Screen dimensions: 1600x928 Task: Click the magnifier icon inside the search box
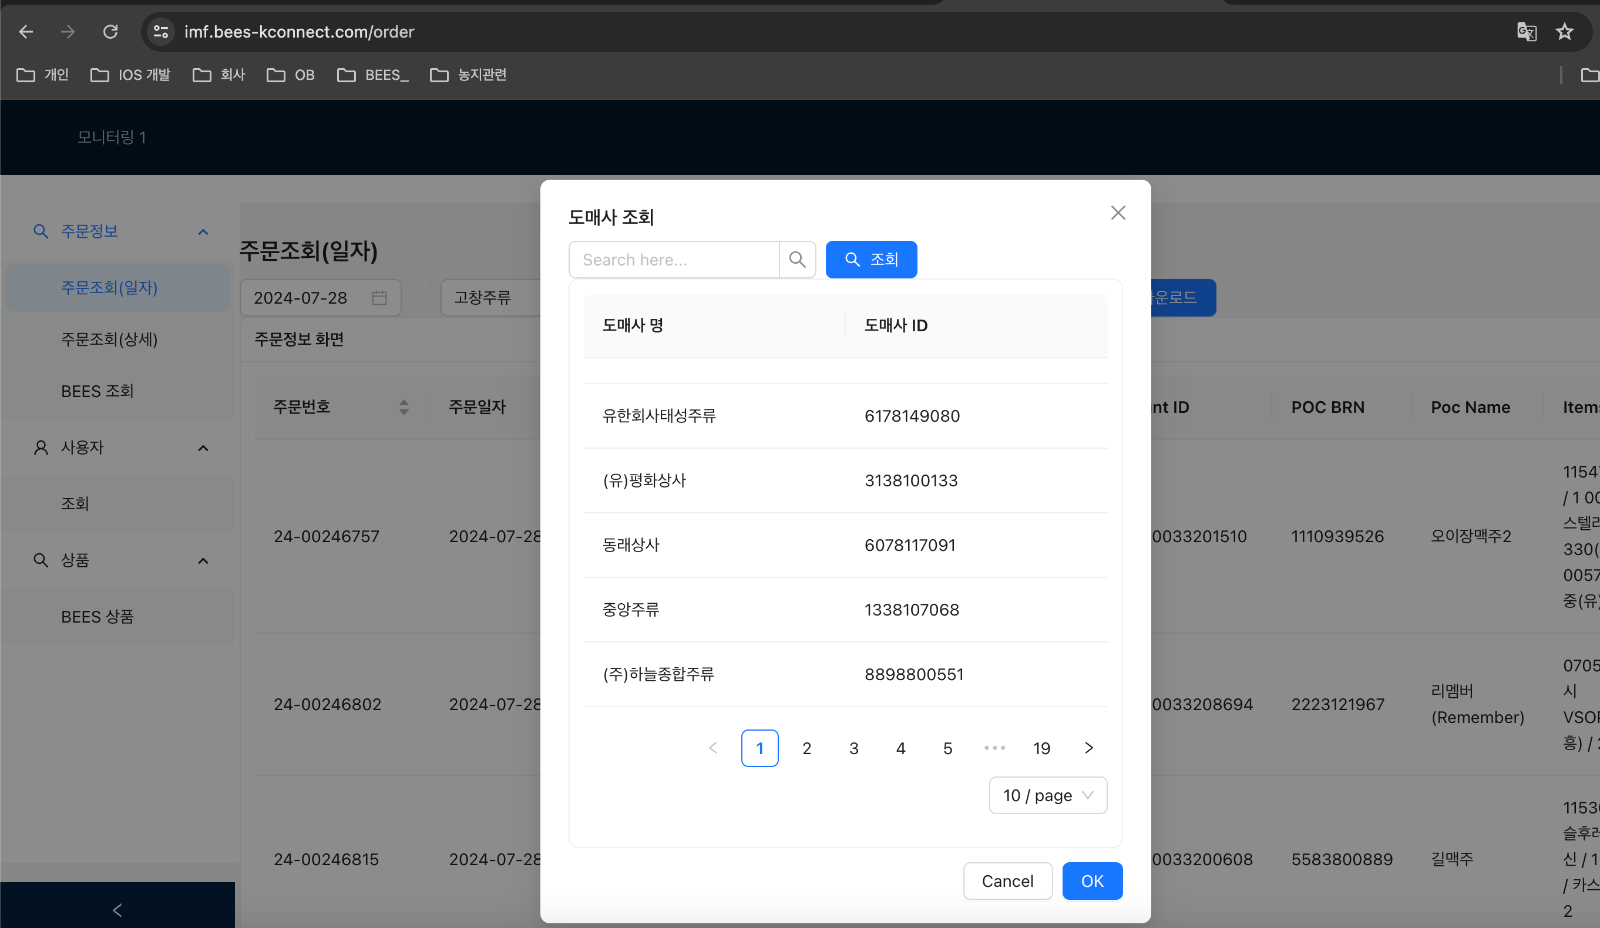(797, 259)
